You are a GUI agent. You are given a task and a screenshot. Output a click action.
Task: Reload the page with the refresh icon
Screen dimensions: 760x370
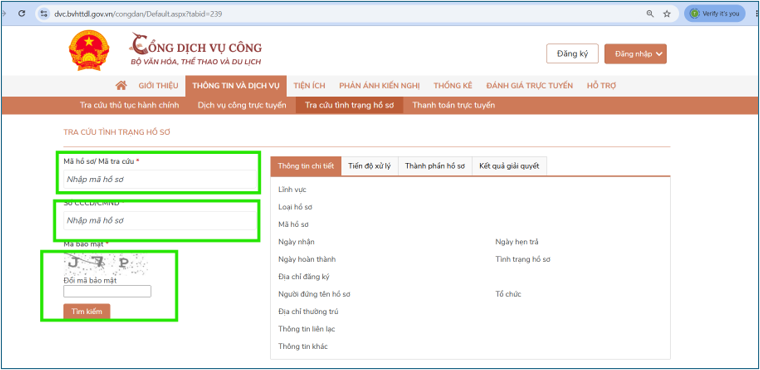point(21,14)
